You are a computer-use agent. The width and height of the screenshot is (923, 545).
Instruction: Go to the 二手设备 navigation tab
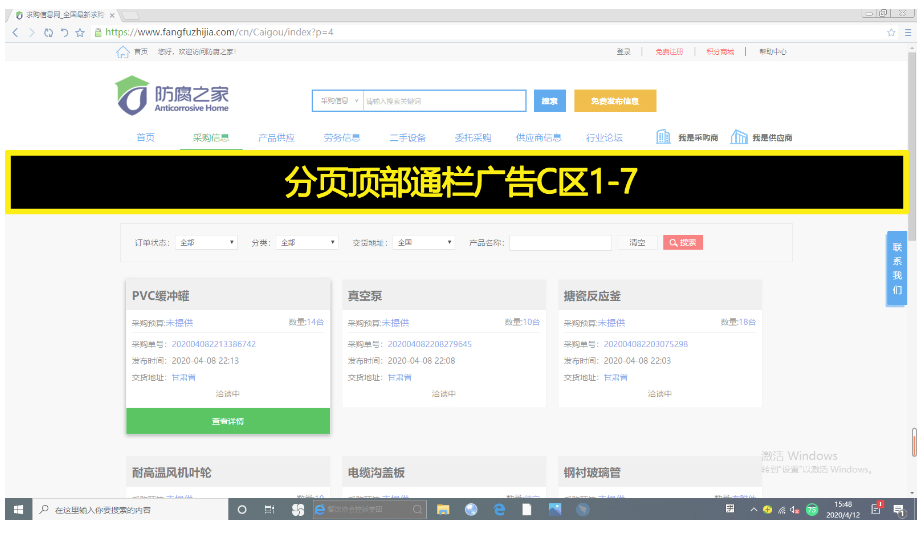407,138
